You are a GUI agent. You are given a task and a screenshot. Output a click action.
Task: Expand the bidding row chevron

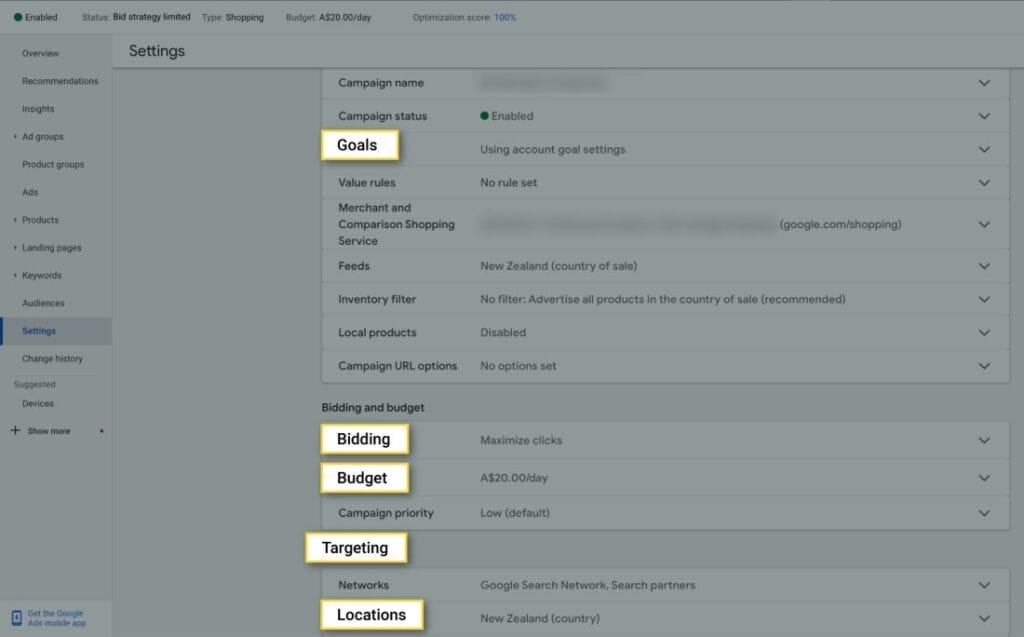click(984, 440)
